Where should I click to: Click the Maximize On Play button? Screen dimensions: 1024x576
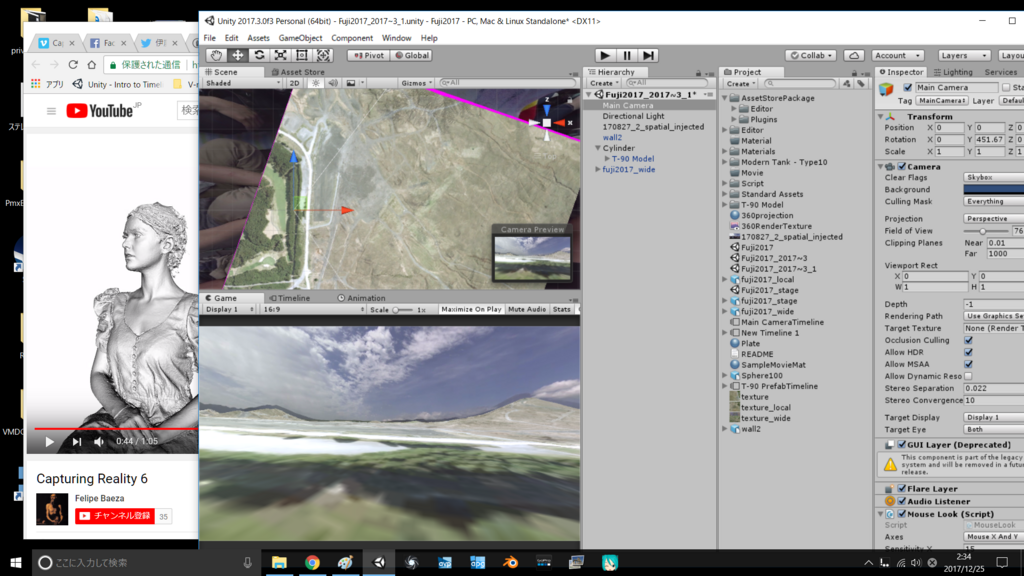coord(471,310)
